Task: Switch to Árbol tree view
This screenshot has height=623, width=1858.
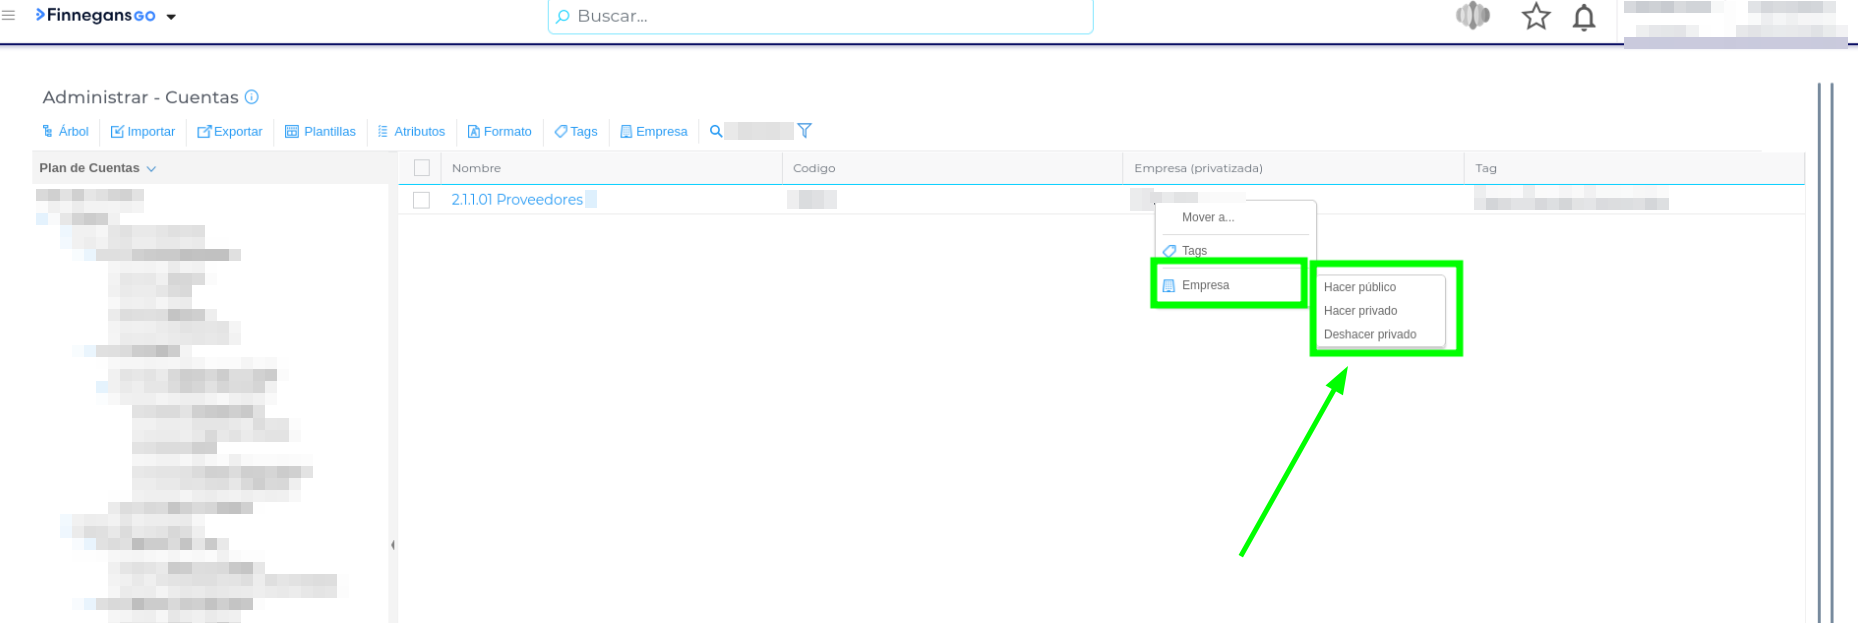Action: point(65,131)
